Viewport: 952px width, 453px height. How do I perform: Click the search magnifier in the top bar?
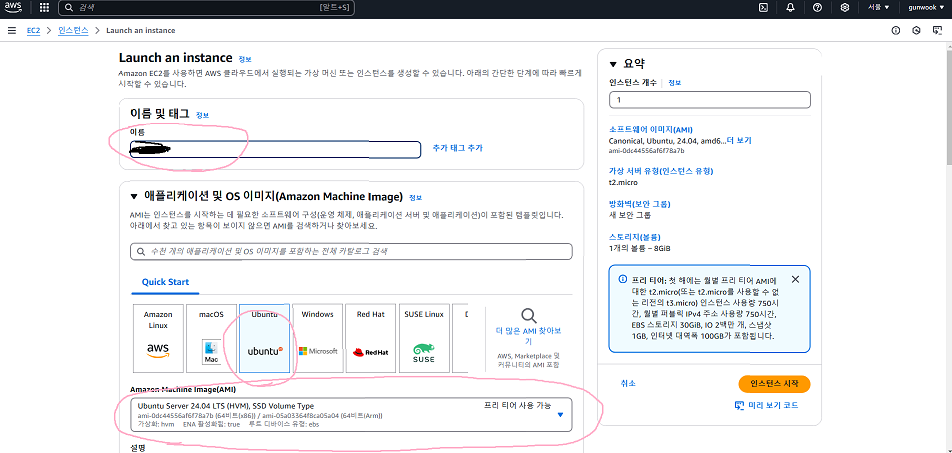[69, 8]
